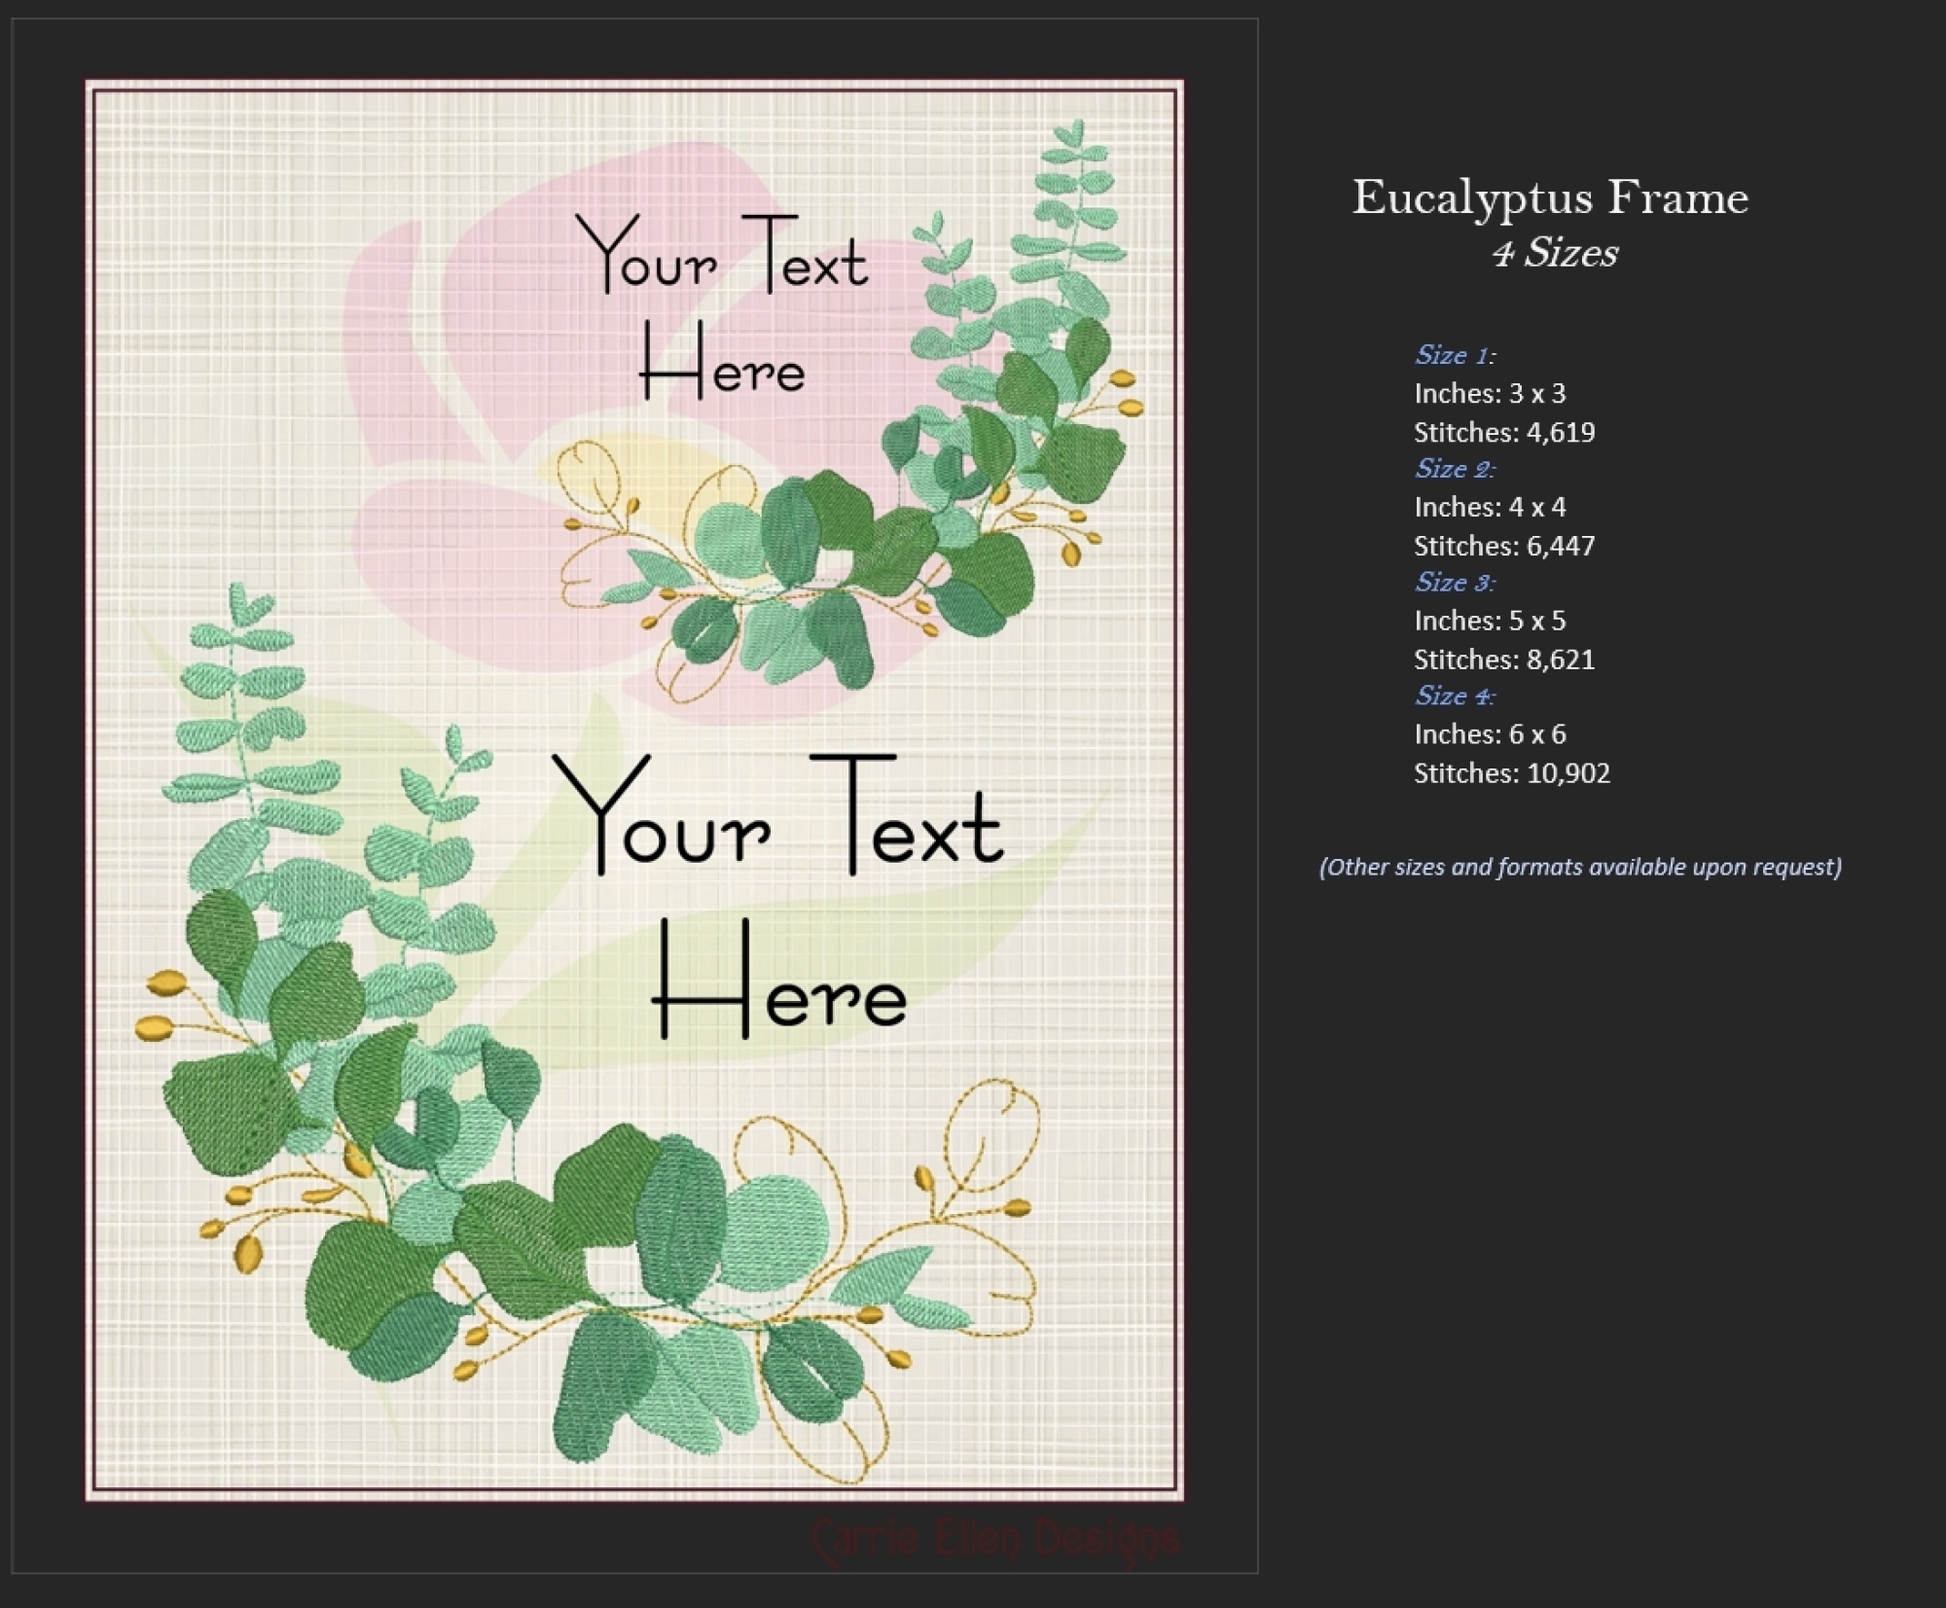Click the 'Other sizes and formats' note
The image size is (1946, 1608).
point(1580,867)
